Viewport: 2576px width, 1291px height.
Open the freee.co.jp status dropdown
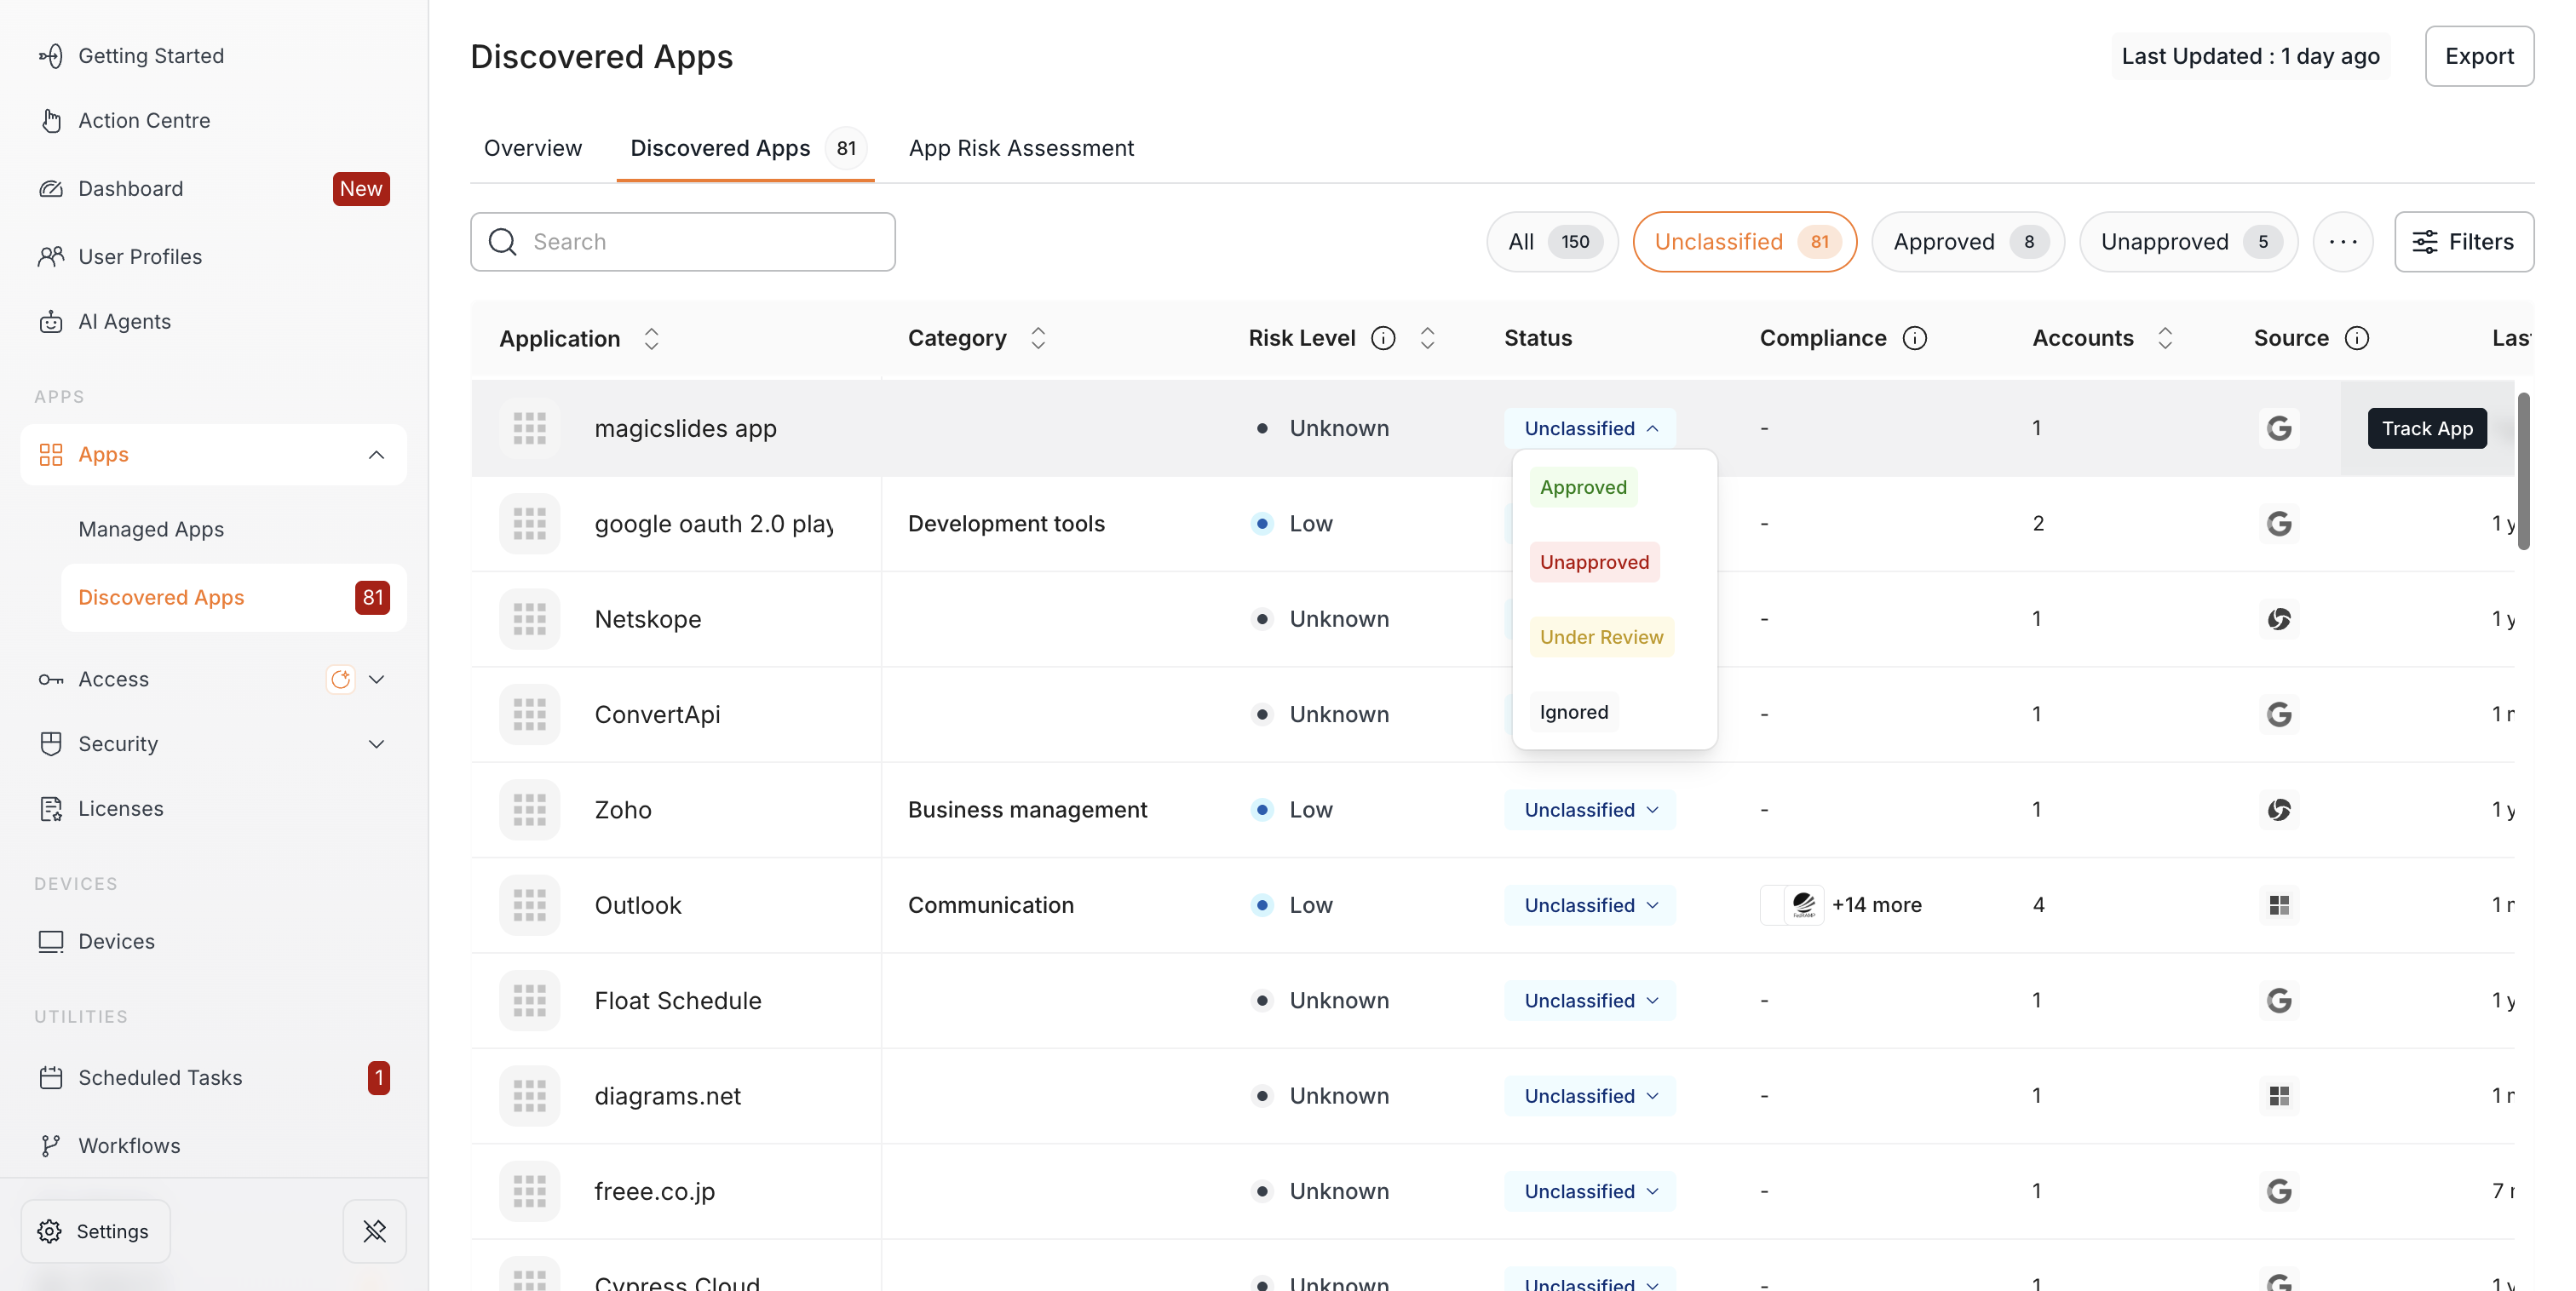tap(1590, 1192)
